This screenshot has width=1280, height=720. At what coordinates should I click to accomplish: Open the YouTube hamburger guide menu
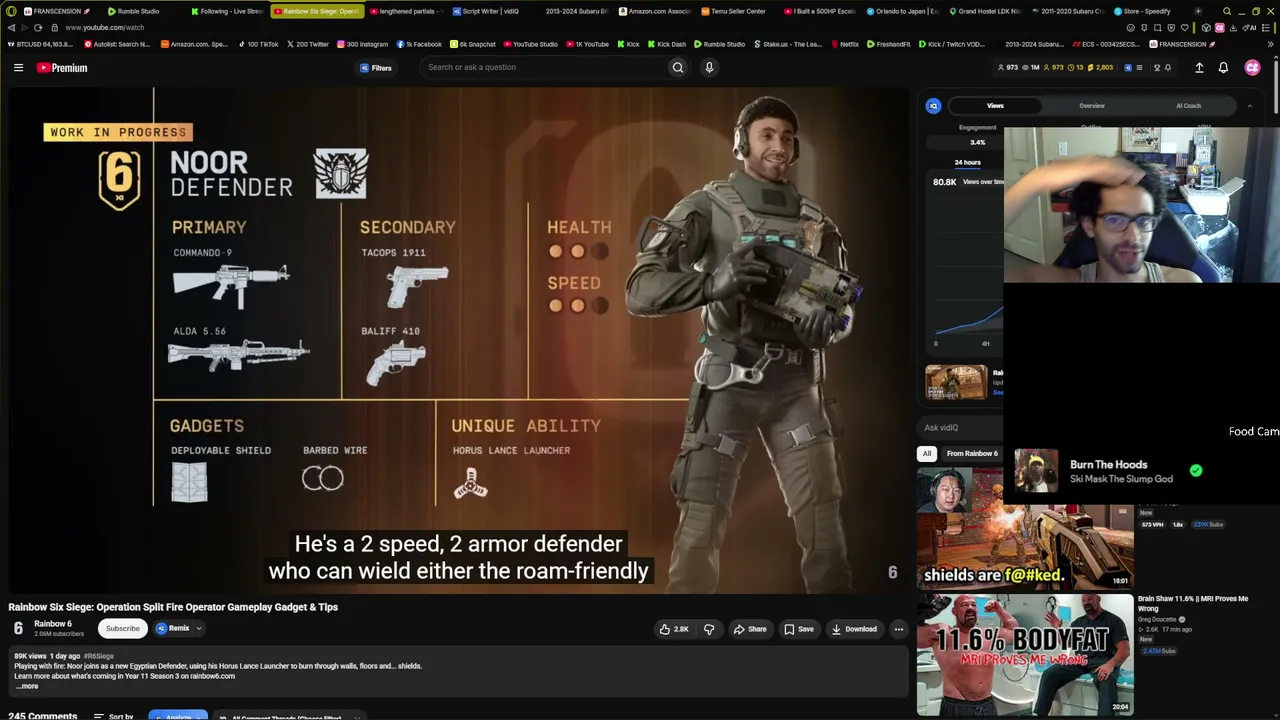(x=18, y=68)
